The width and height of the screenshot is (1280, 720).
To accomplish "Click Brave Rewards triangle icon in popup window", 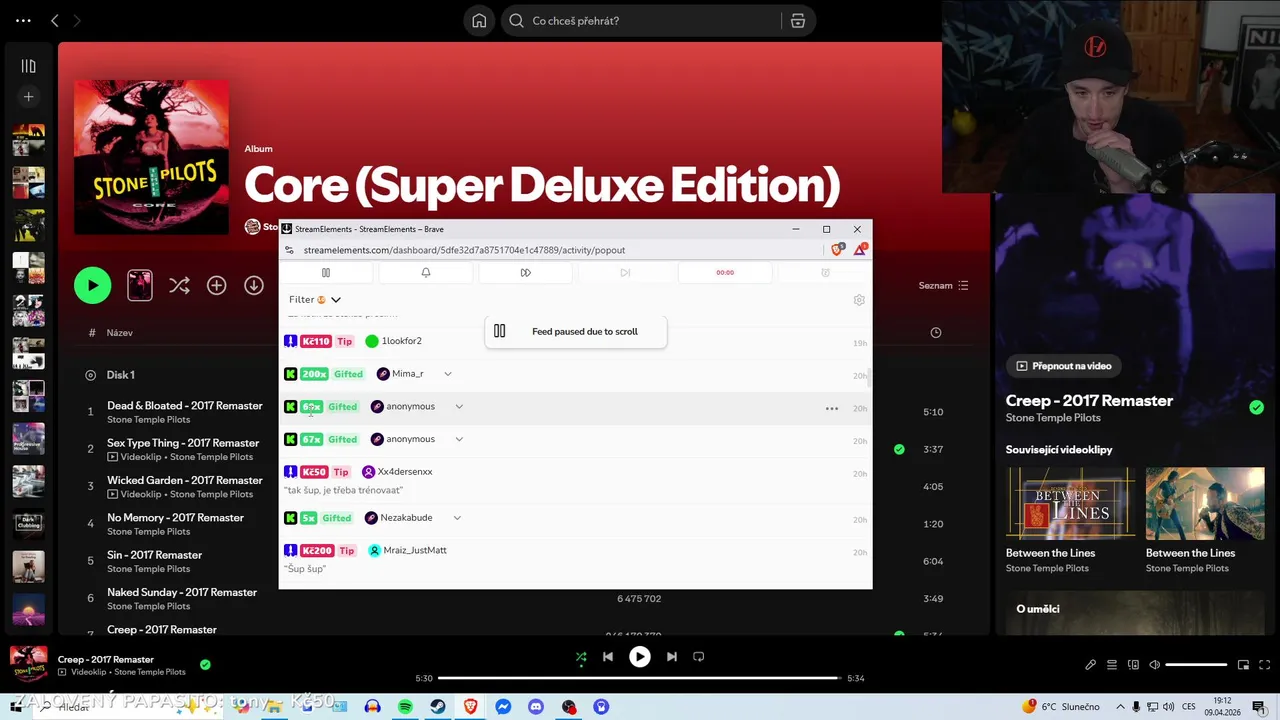I will (x=859, y=250).
